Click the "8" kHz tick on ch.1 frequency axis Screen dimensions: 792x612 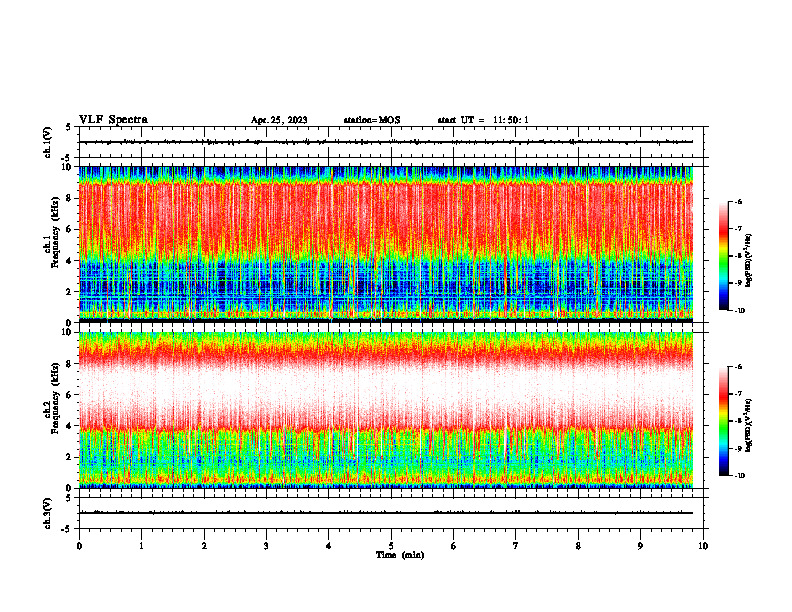click(70, 198)
